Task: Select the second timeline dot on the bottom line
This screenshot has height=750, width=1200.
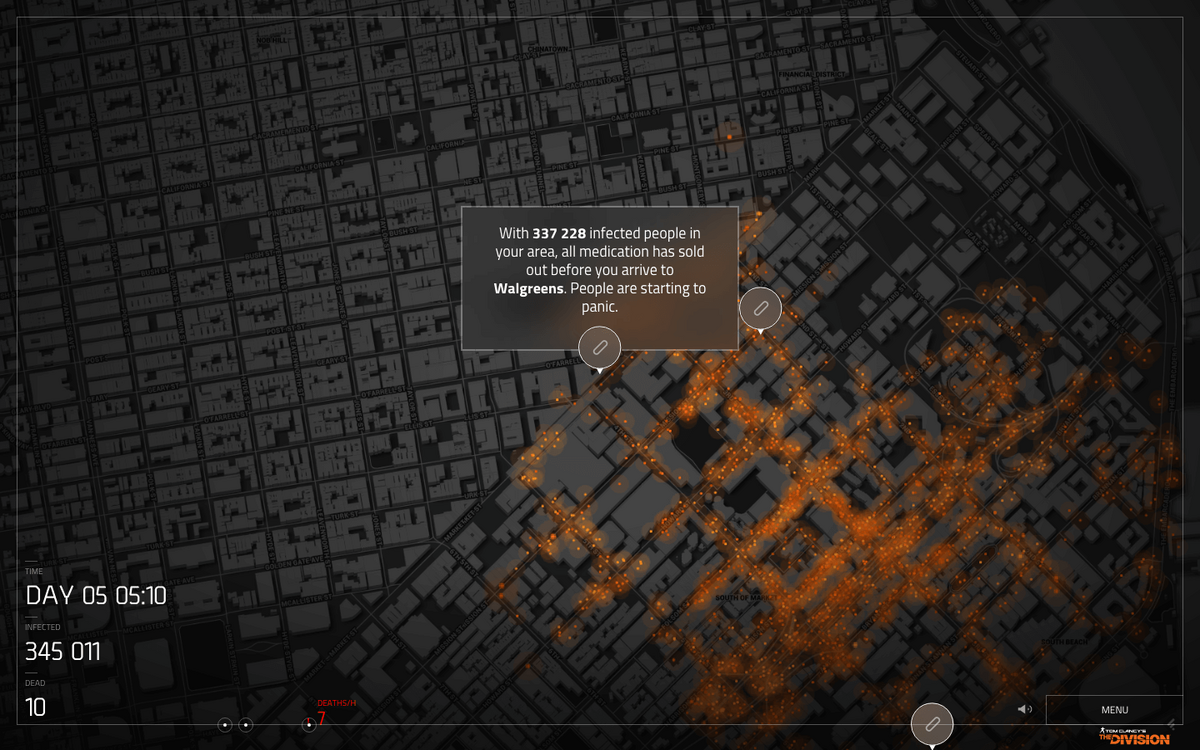Action: (x=246, y=724)
